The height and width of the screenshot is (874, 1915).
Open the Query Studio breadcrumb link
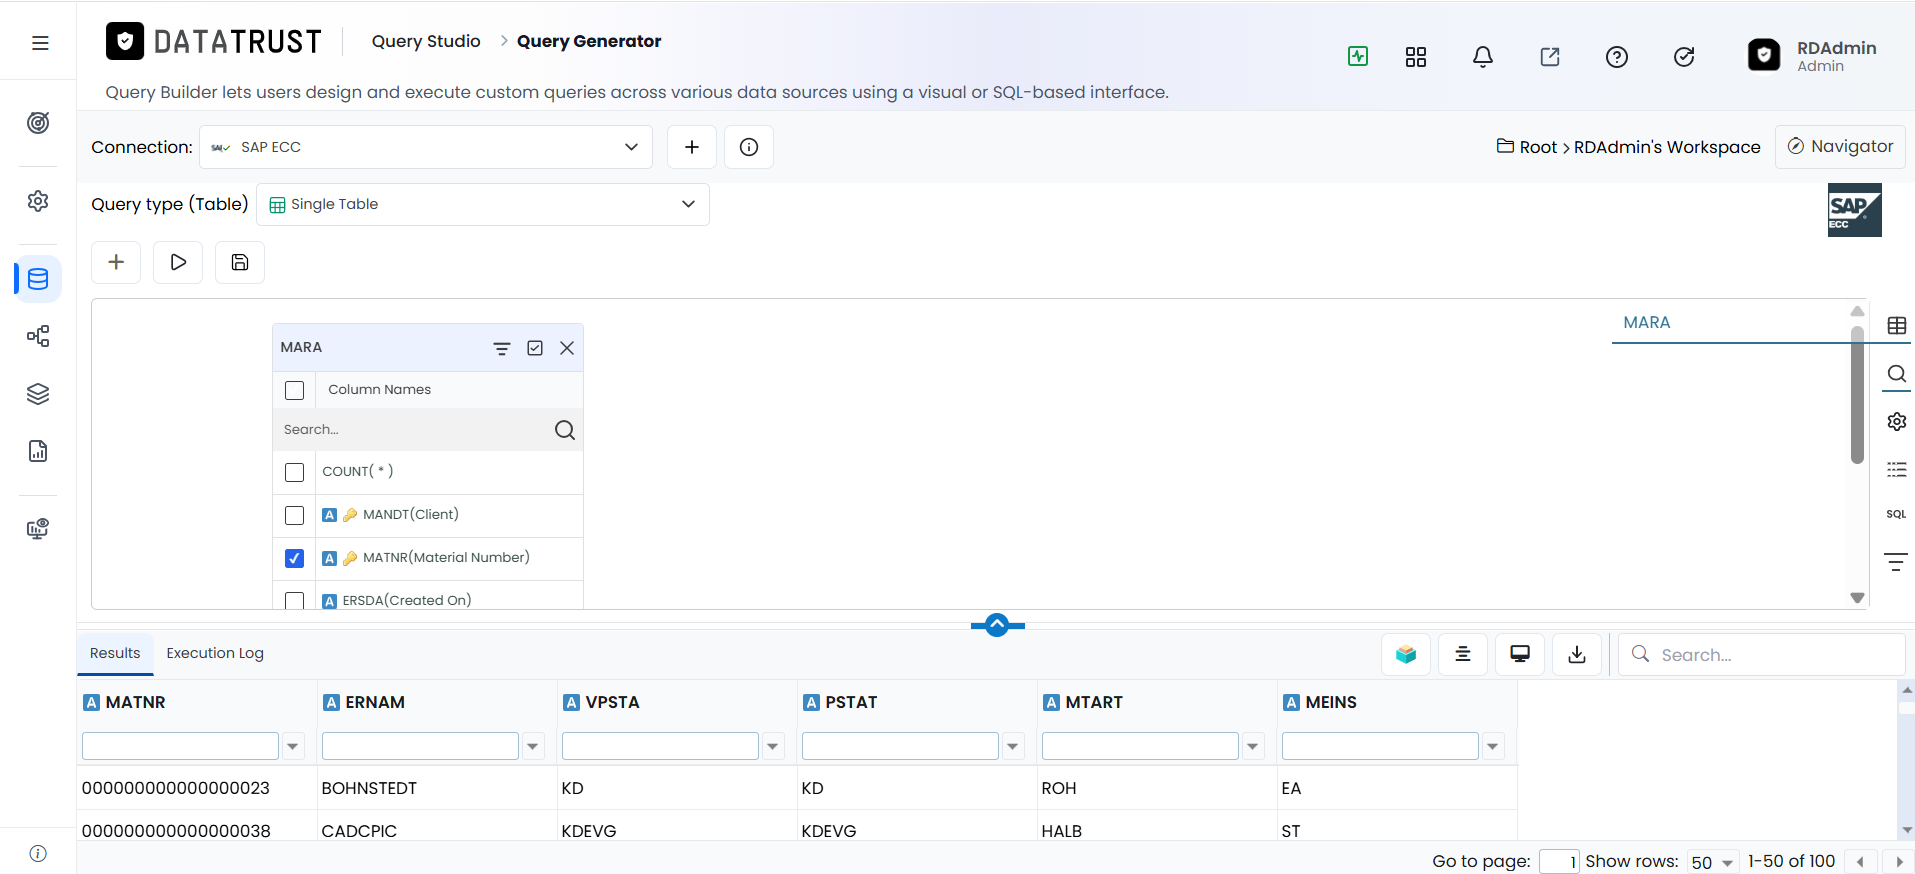(x=426, y=41)
